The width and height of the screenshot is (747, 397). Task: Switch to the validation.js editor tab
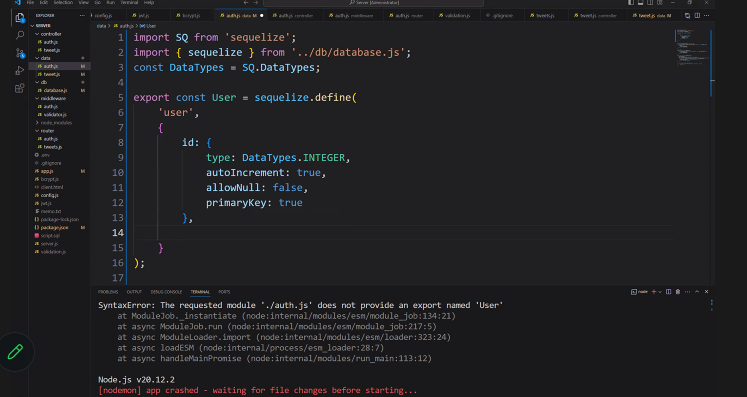pyautogui.click(x=457, y=16)
